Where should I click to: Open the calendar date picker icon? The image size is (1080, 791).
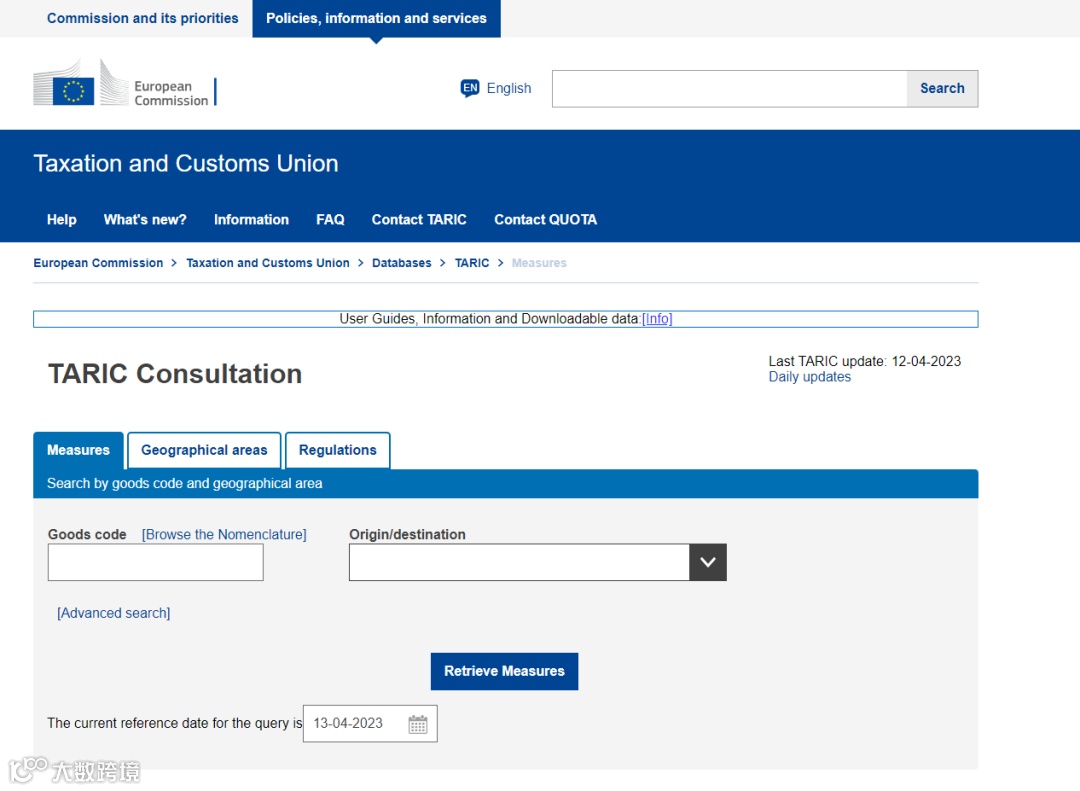(x=418, y=724)
